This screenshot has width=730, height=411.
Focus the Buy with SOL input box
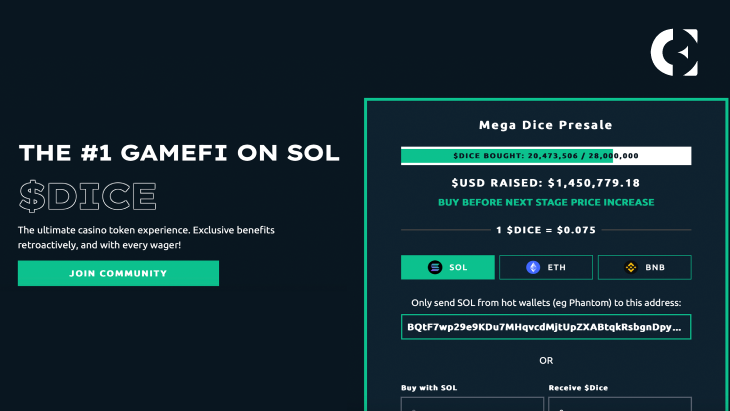(x=472, y=404)
